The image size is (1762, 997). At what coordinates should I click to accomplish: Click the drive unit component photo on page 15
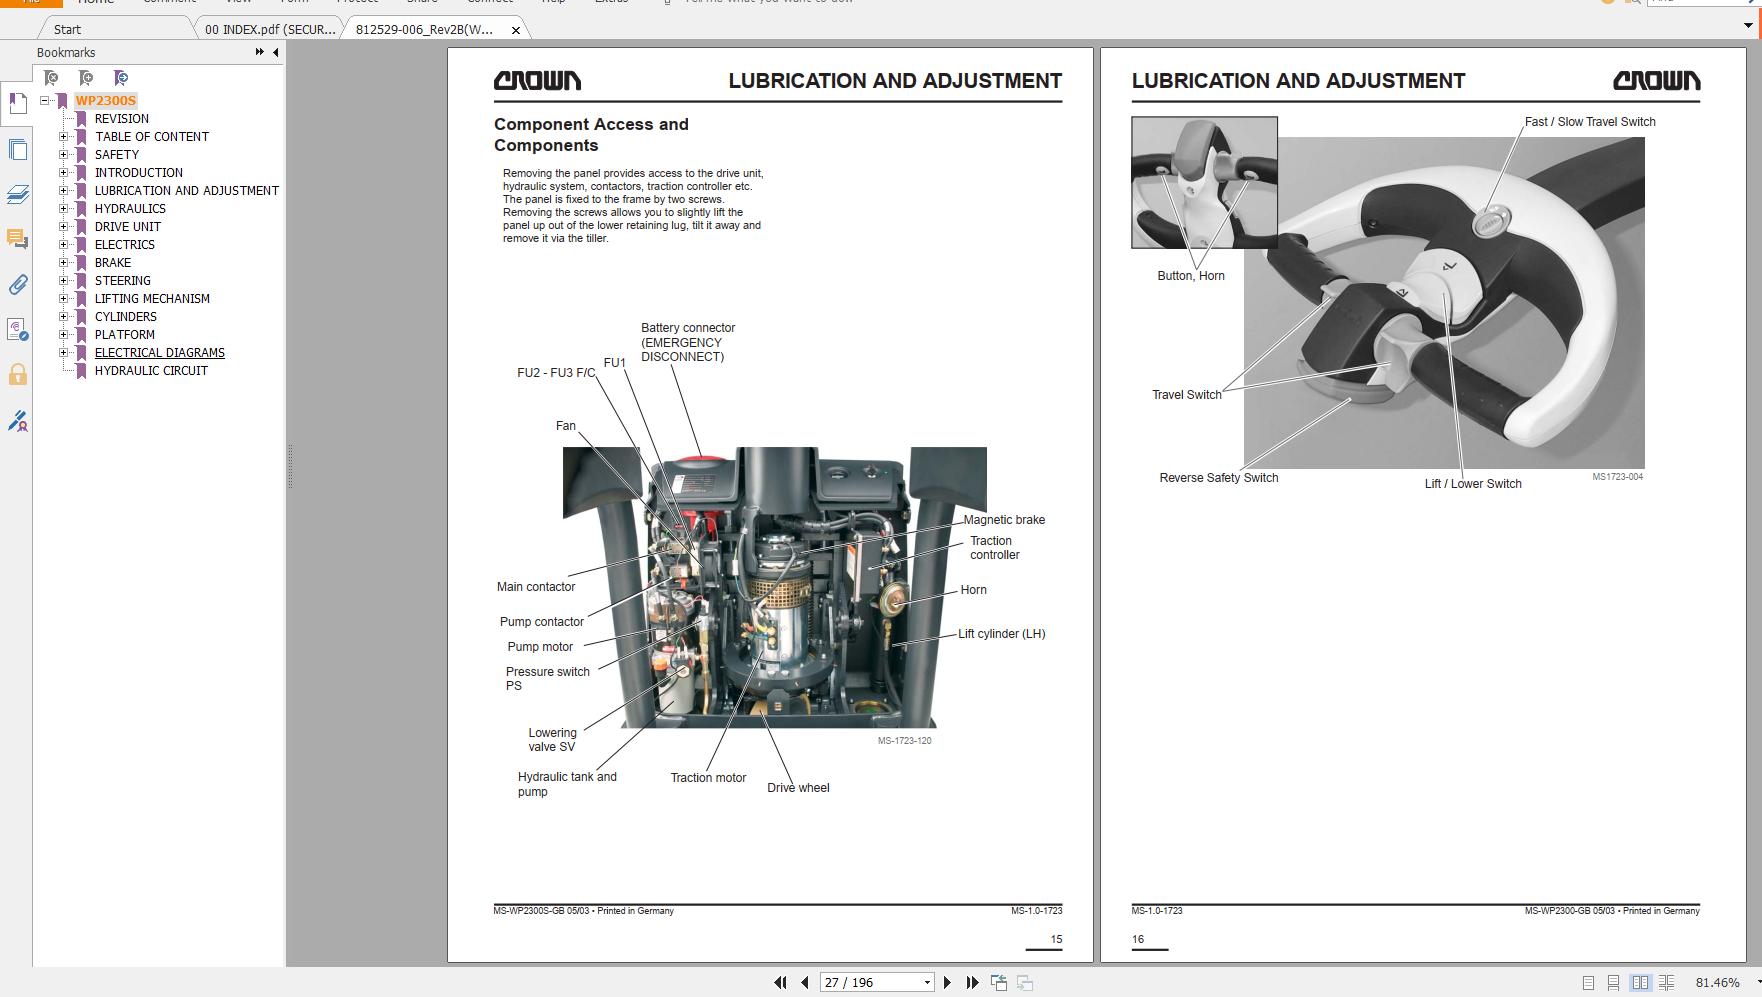775,587
